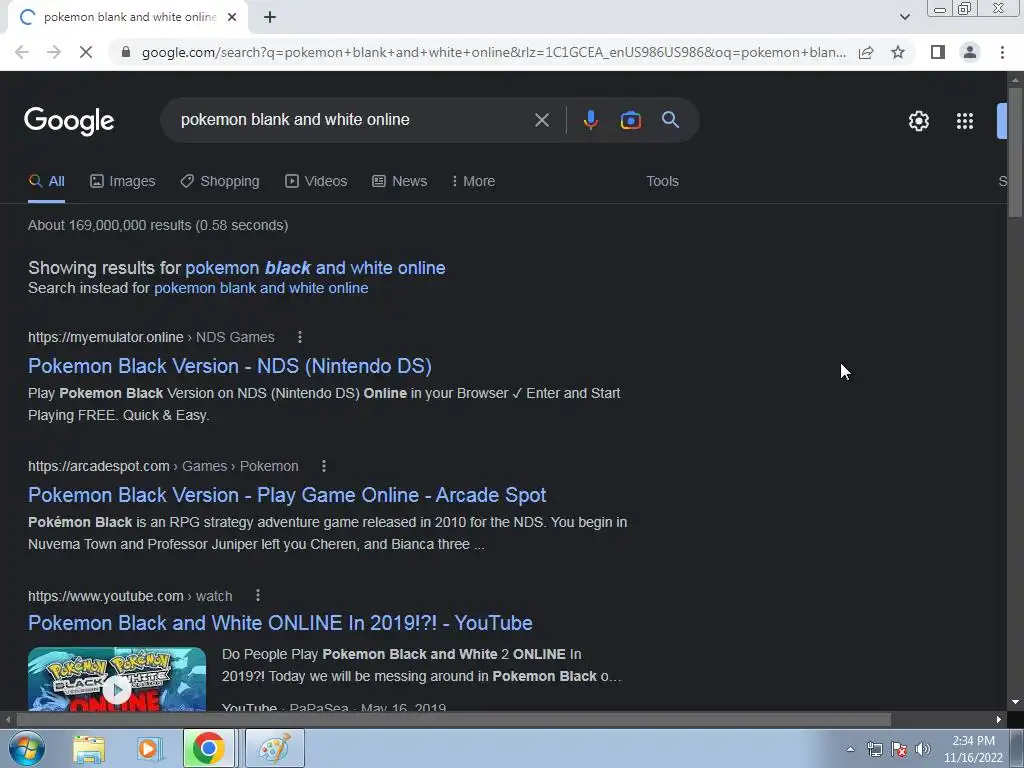Clear the search query with X

[541, 120]
